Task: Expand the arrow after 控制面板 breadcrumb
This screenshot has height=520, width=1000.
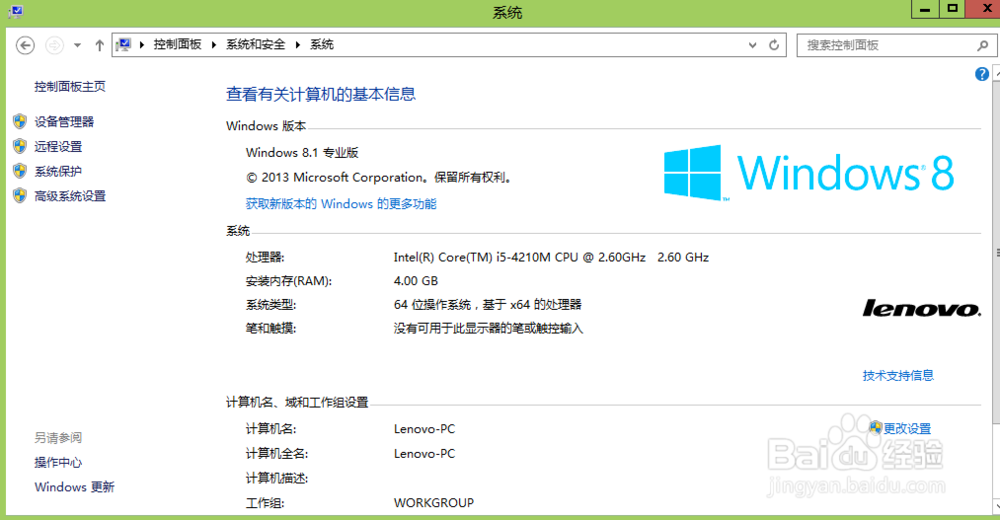Action: 214,45
